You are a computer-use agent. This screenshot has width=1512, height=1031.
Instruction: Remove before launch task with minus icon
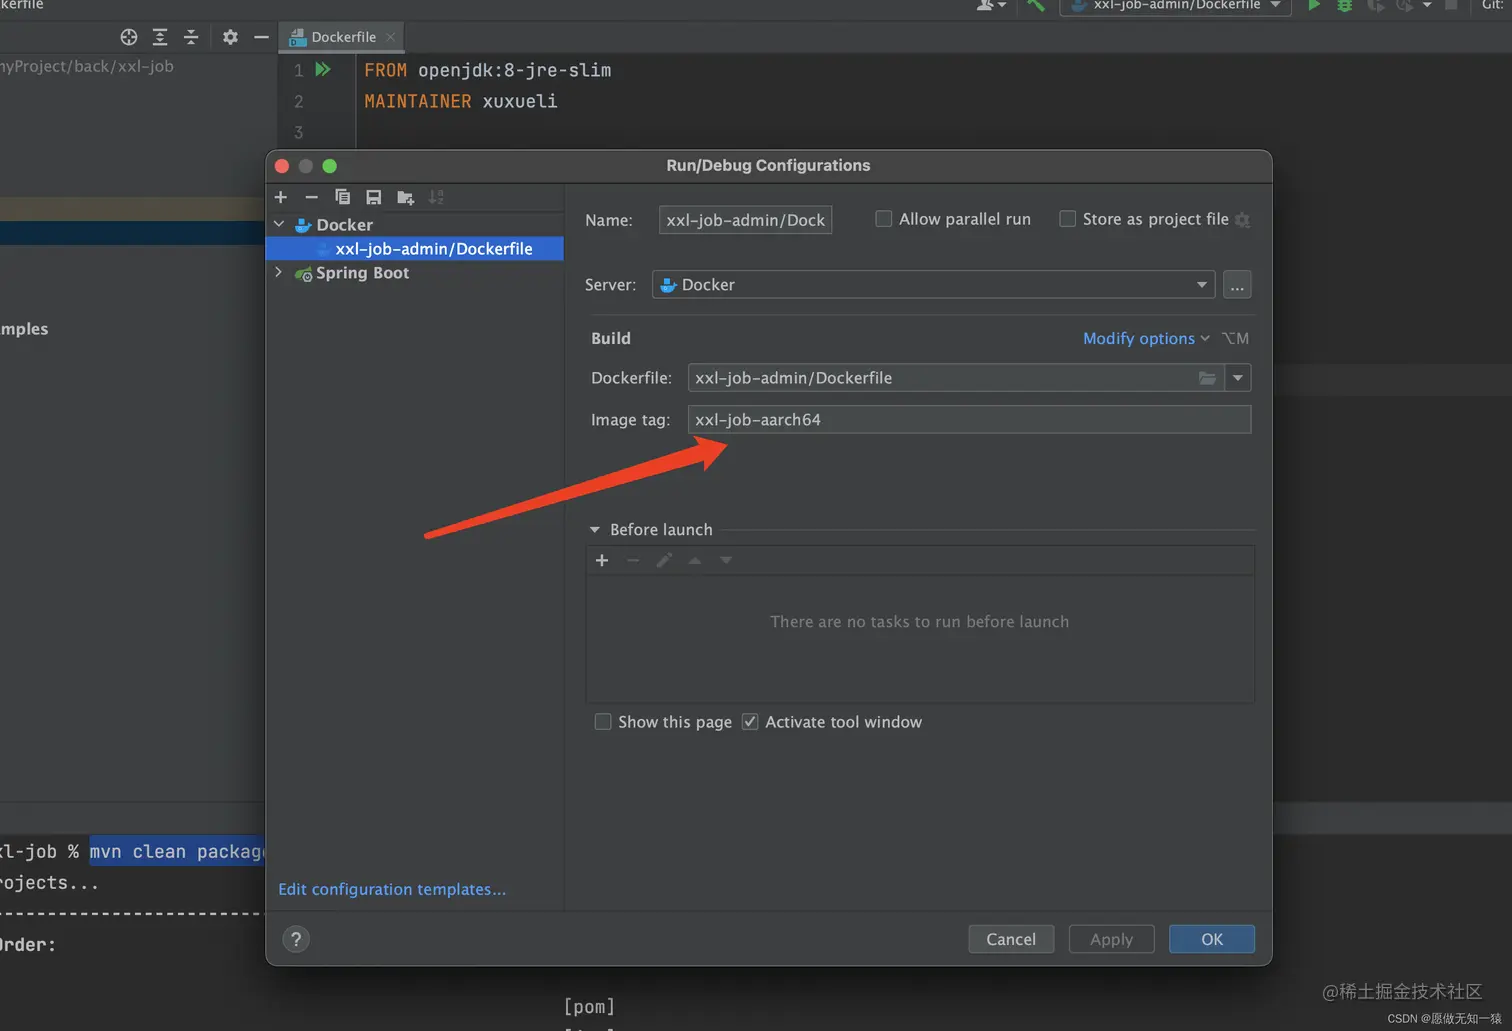tap(633, 561)
